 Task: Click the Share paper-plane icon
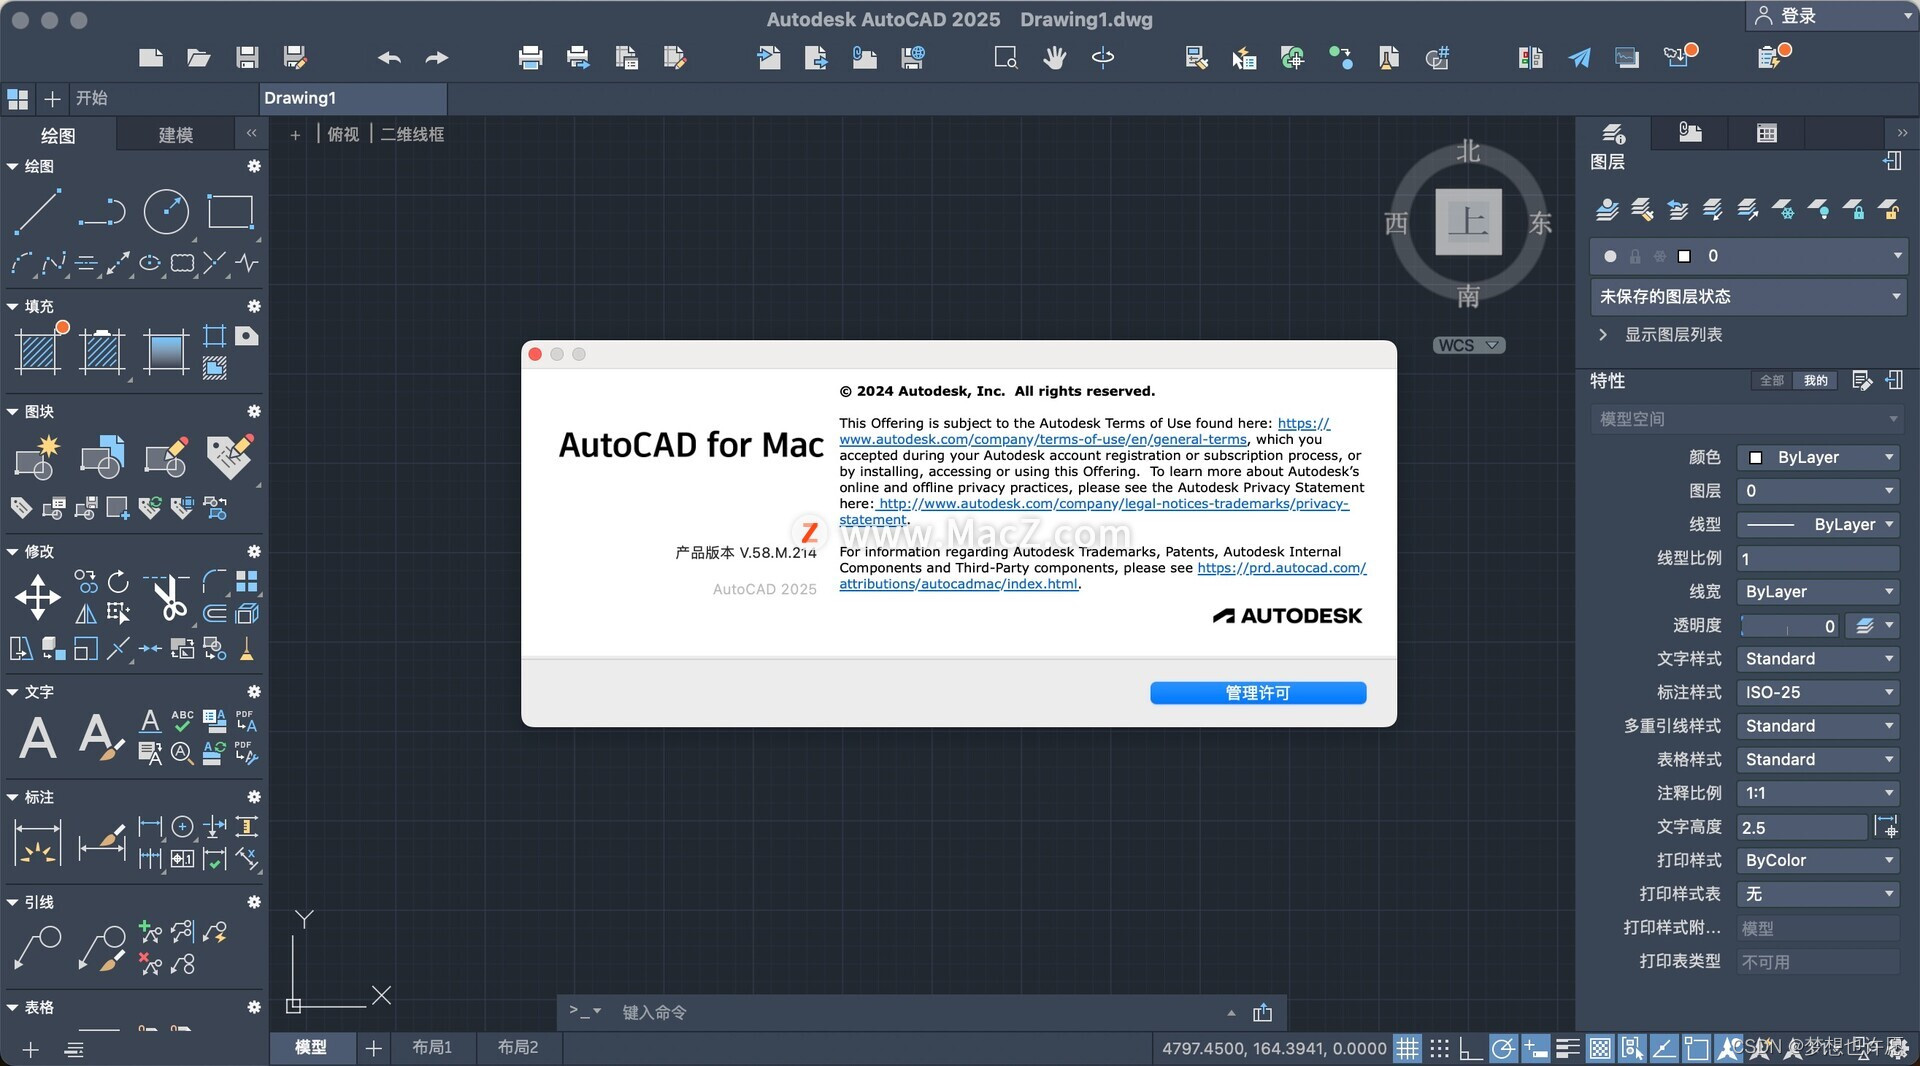[x=1579, y=58]
